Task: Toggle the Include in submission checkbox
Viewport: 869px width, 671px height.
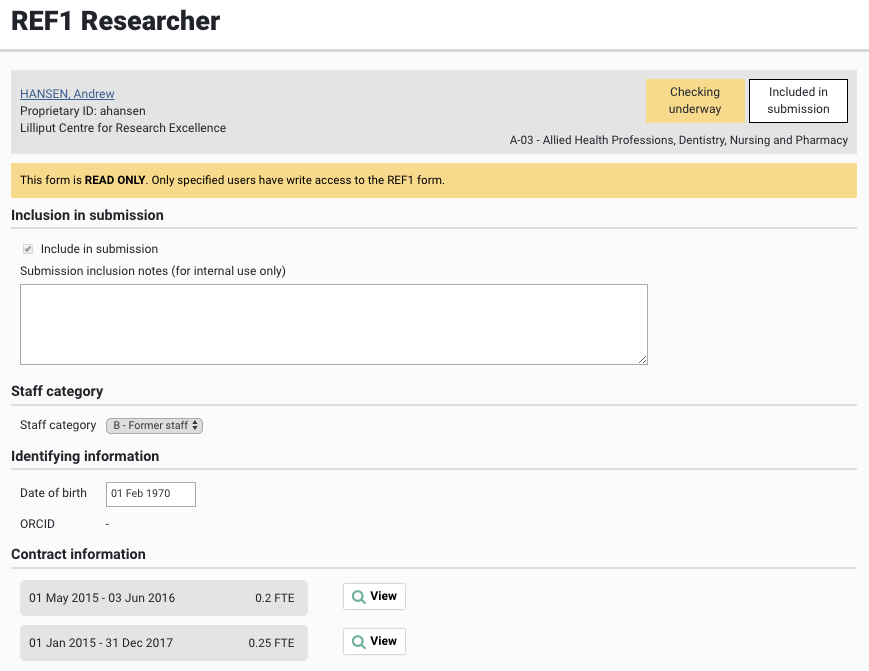Action: tap(28, 249)
